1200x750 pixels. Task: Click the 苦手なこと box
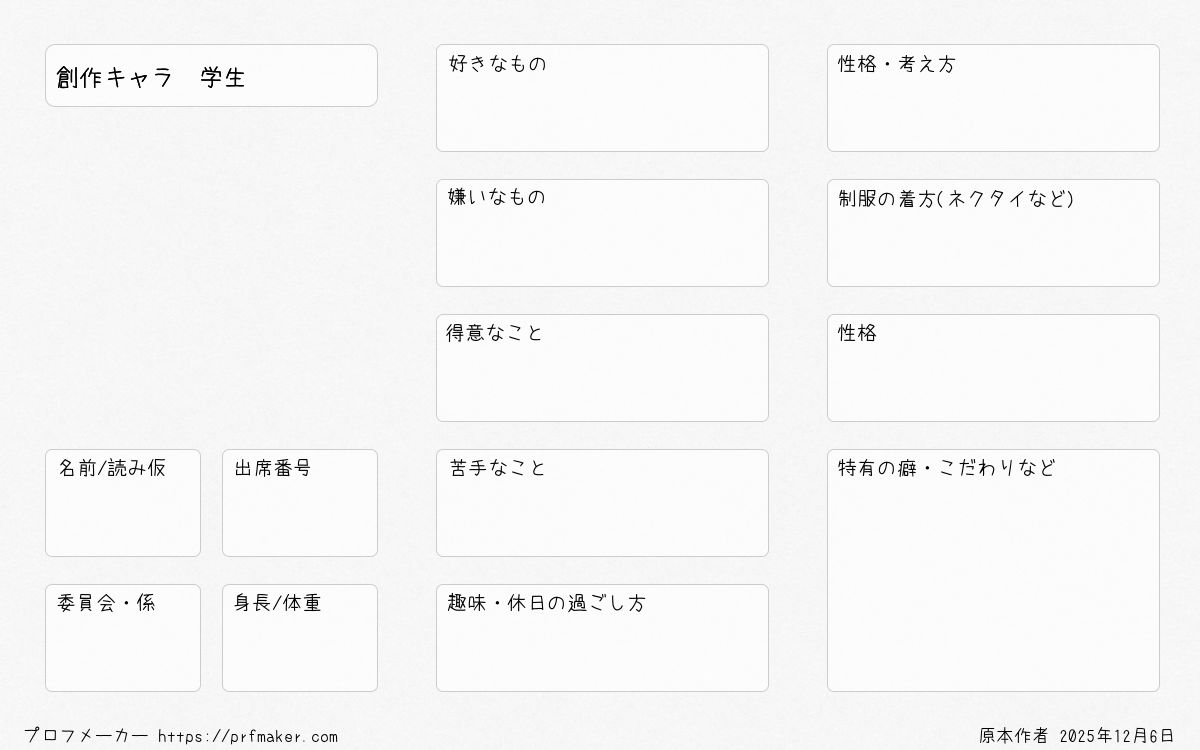point(602,503)
